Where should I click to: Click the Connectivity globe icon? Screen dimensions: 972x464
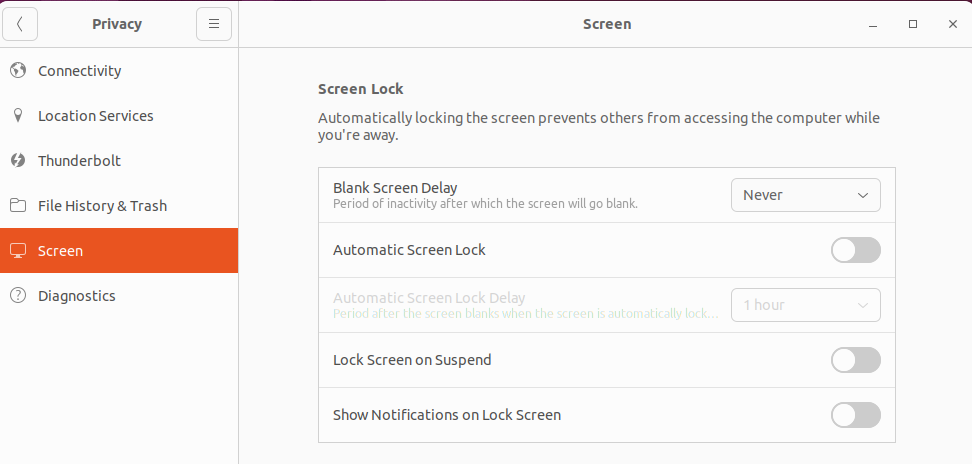tap(18, 71)
